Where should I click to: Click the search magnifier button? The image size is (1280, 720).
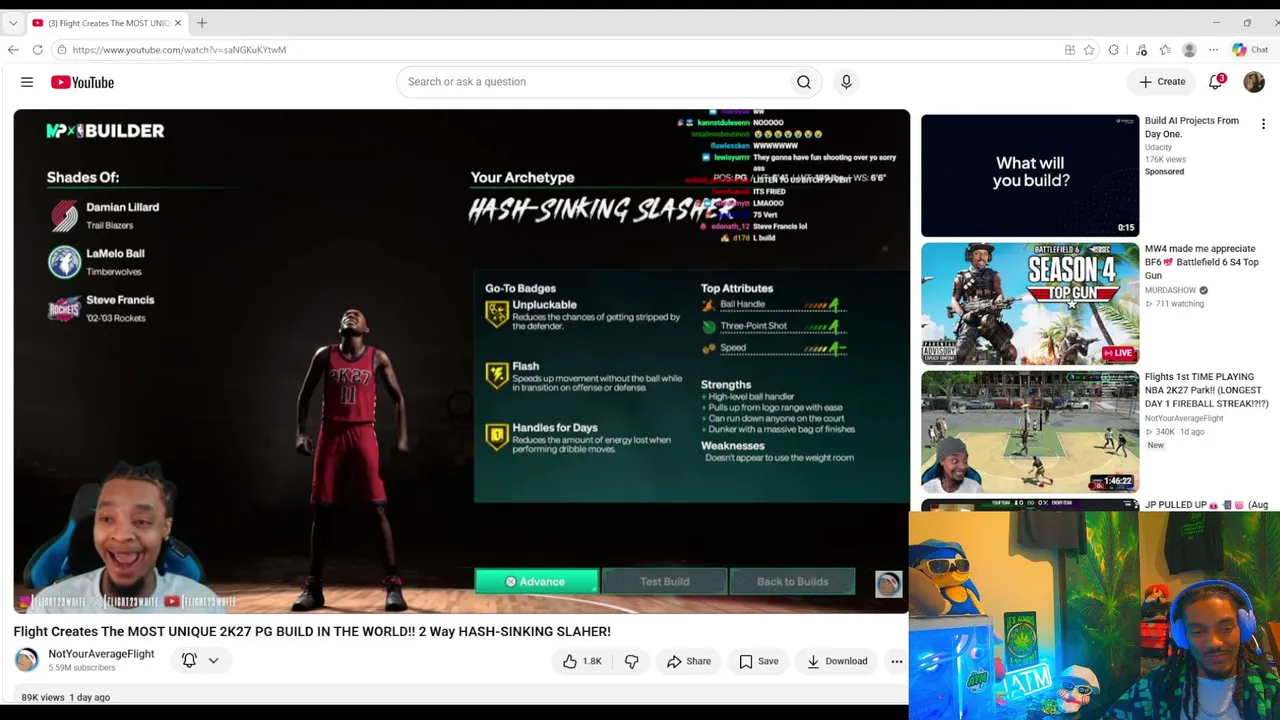pos(803,82)
